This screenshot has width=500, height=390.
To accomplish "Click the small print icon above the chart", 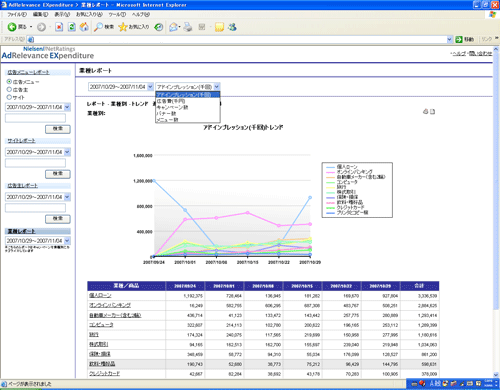I will coord(425,111).
